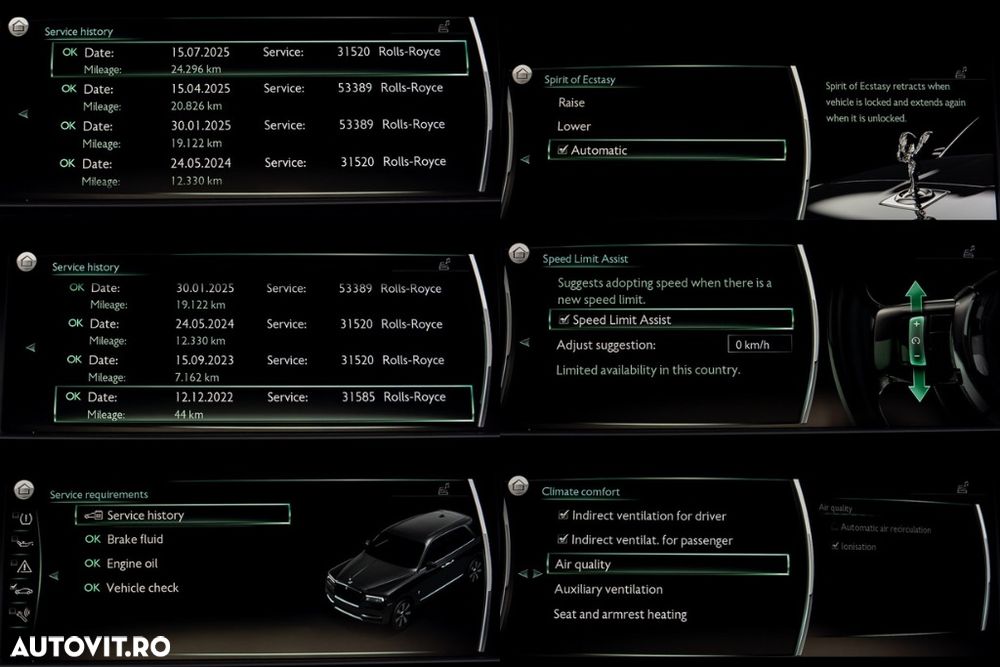The width and height of the screenshot is (1000, 667).
Task: Click seat/media icon on Climate comfort screen
Action: [x=963, y=488]
